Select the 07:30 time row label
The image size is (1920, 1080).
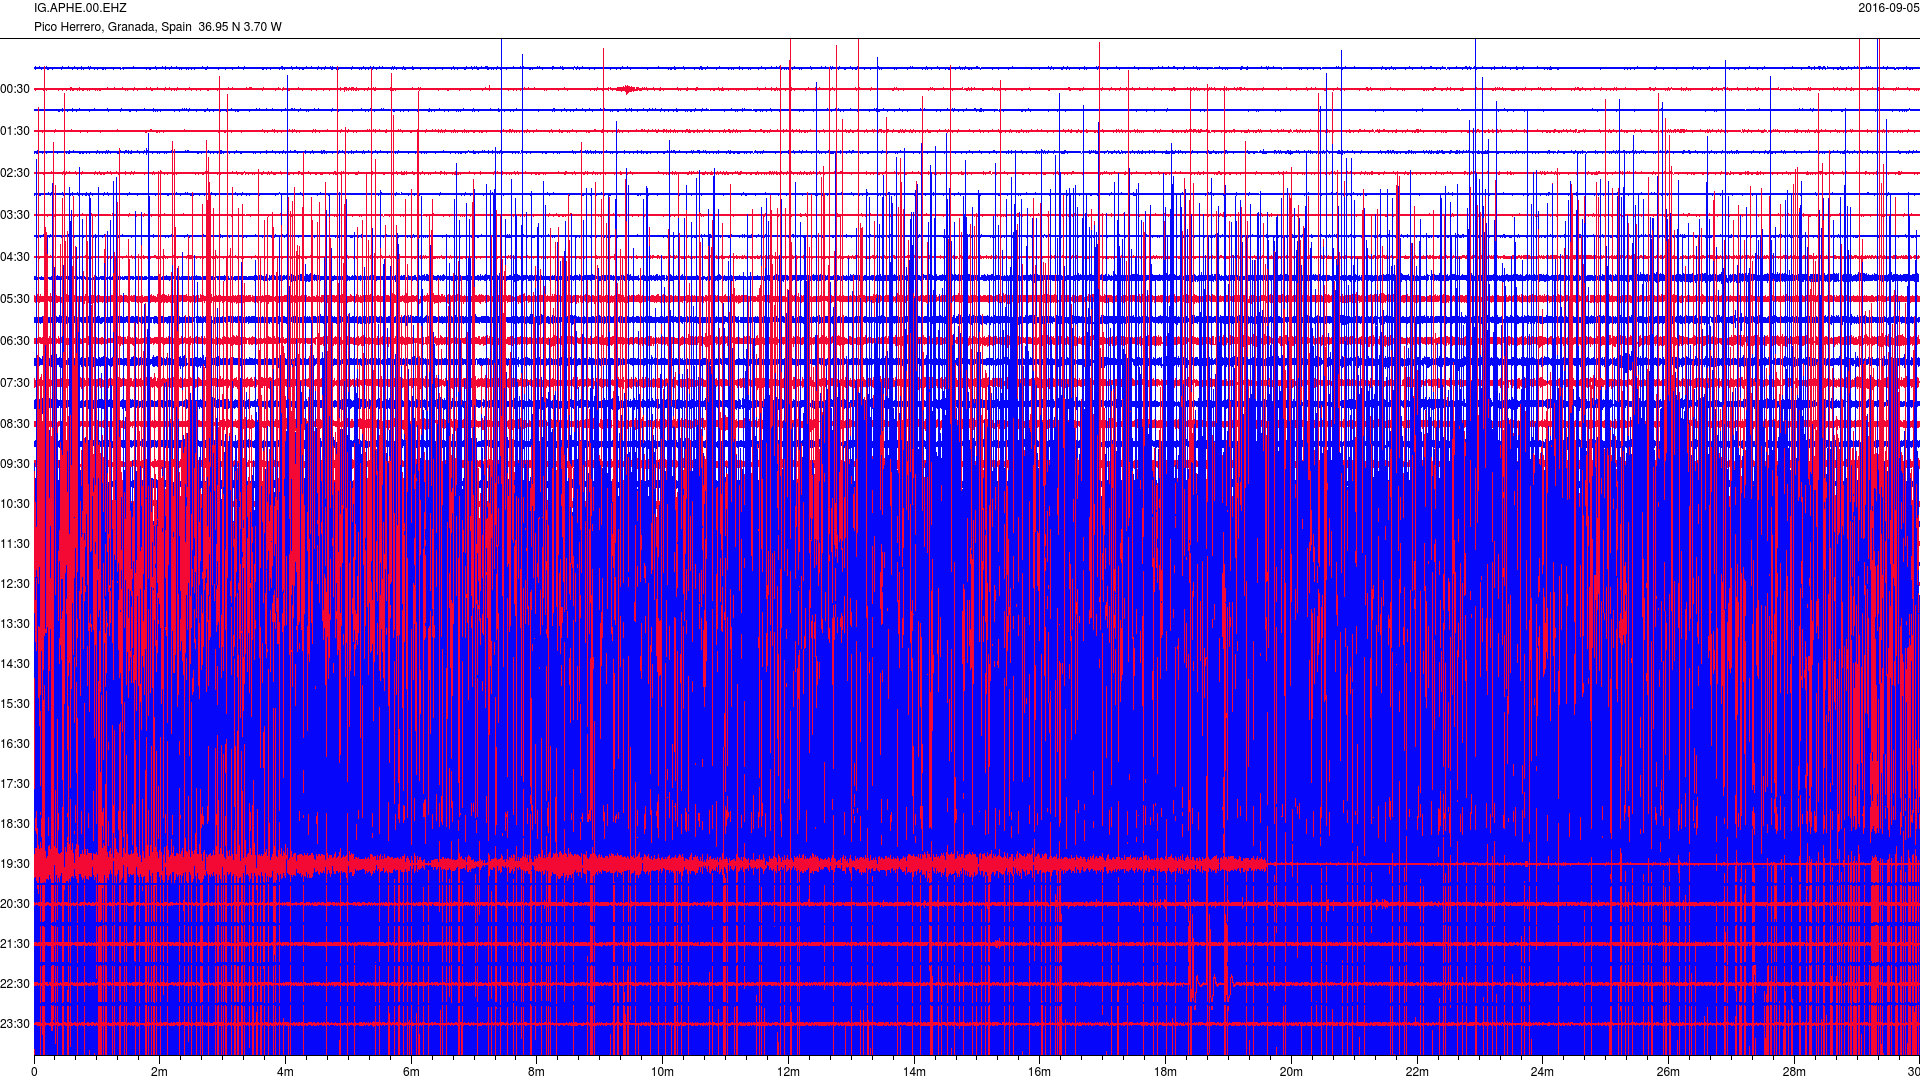[15, 383]
